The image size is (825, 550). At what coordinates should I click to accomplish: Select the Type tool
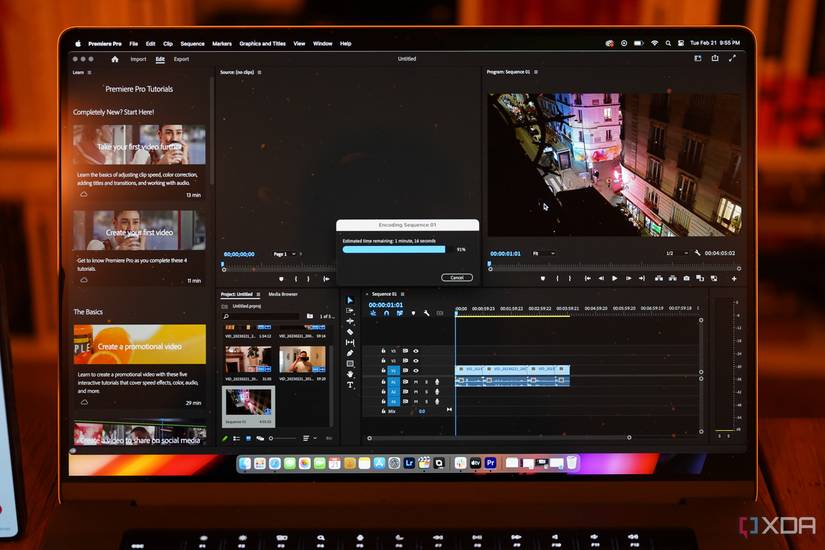(x=350, y=385)
